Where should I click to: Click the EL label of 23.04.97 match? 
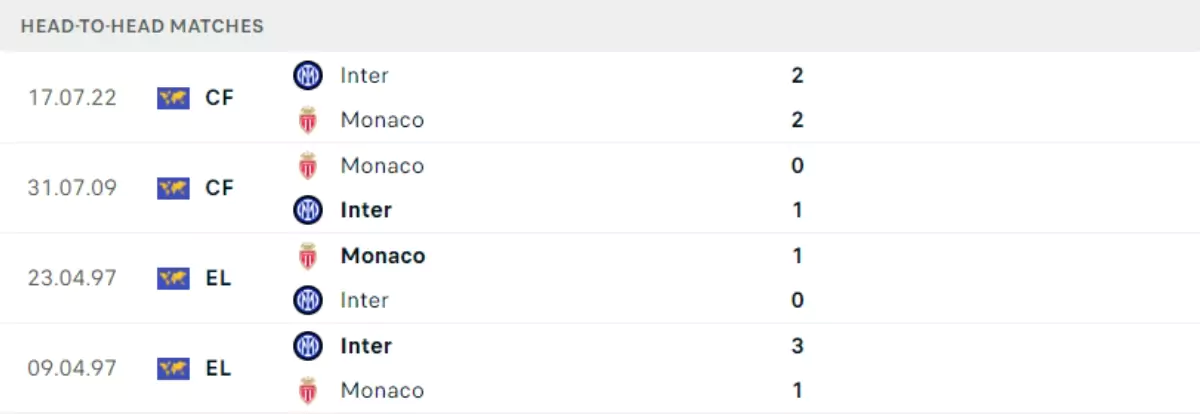tap(218, 278)
